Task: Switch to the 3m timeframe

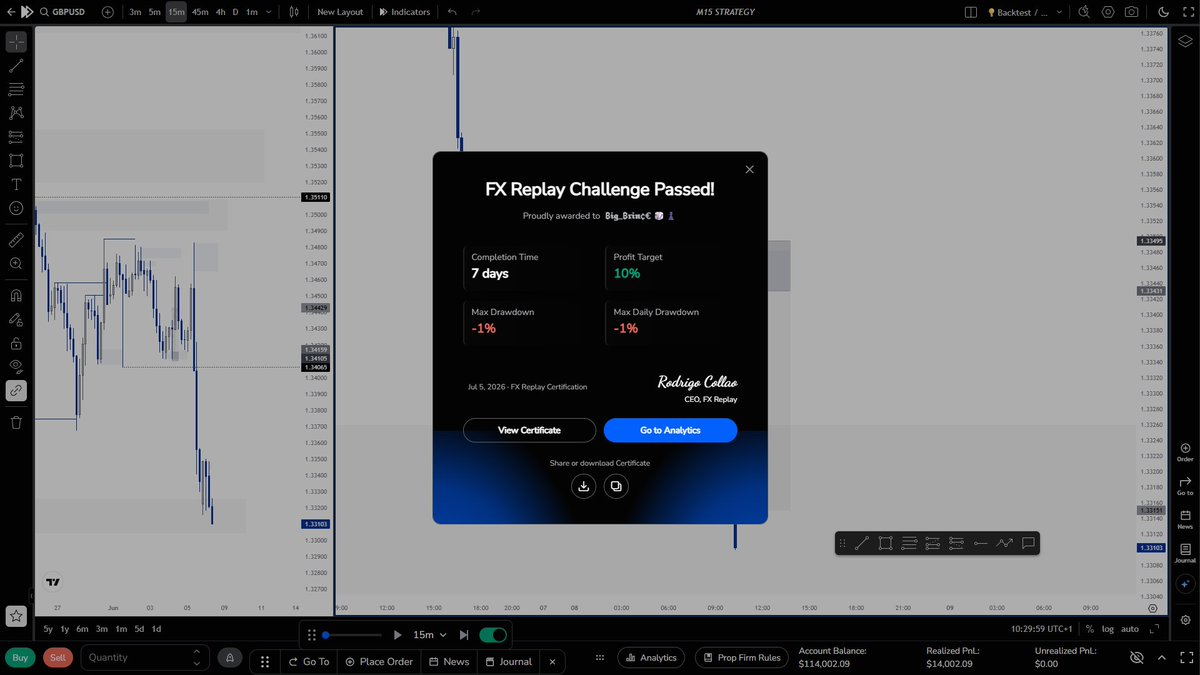Action: tap(135, 12)
